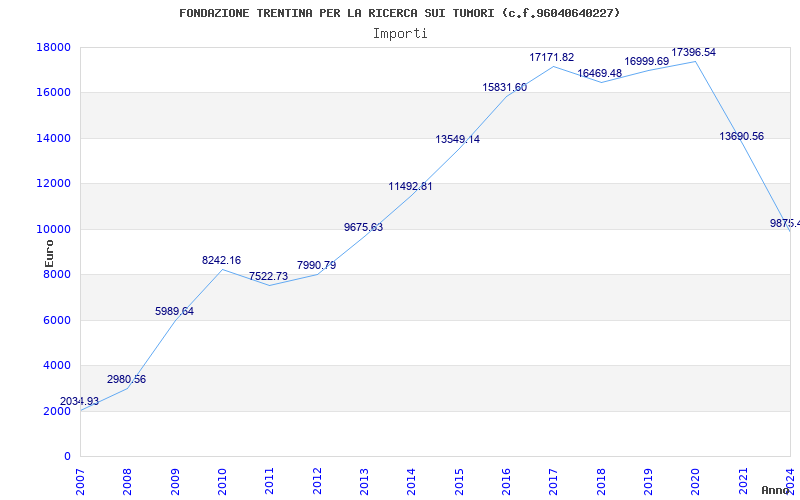This screenshot has width=800, height=500.
Task: Click y-axis tick 10000
Action: [x=53, y=229]
